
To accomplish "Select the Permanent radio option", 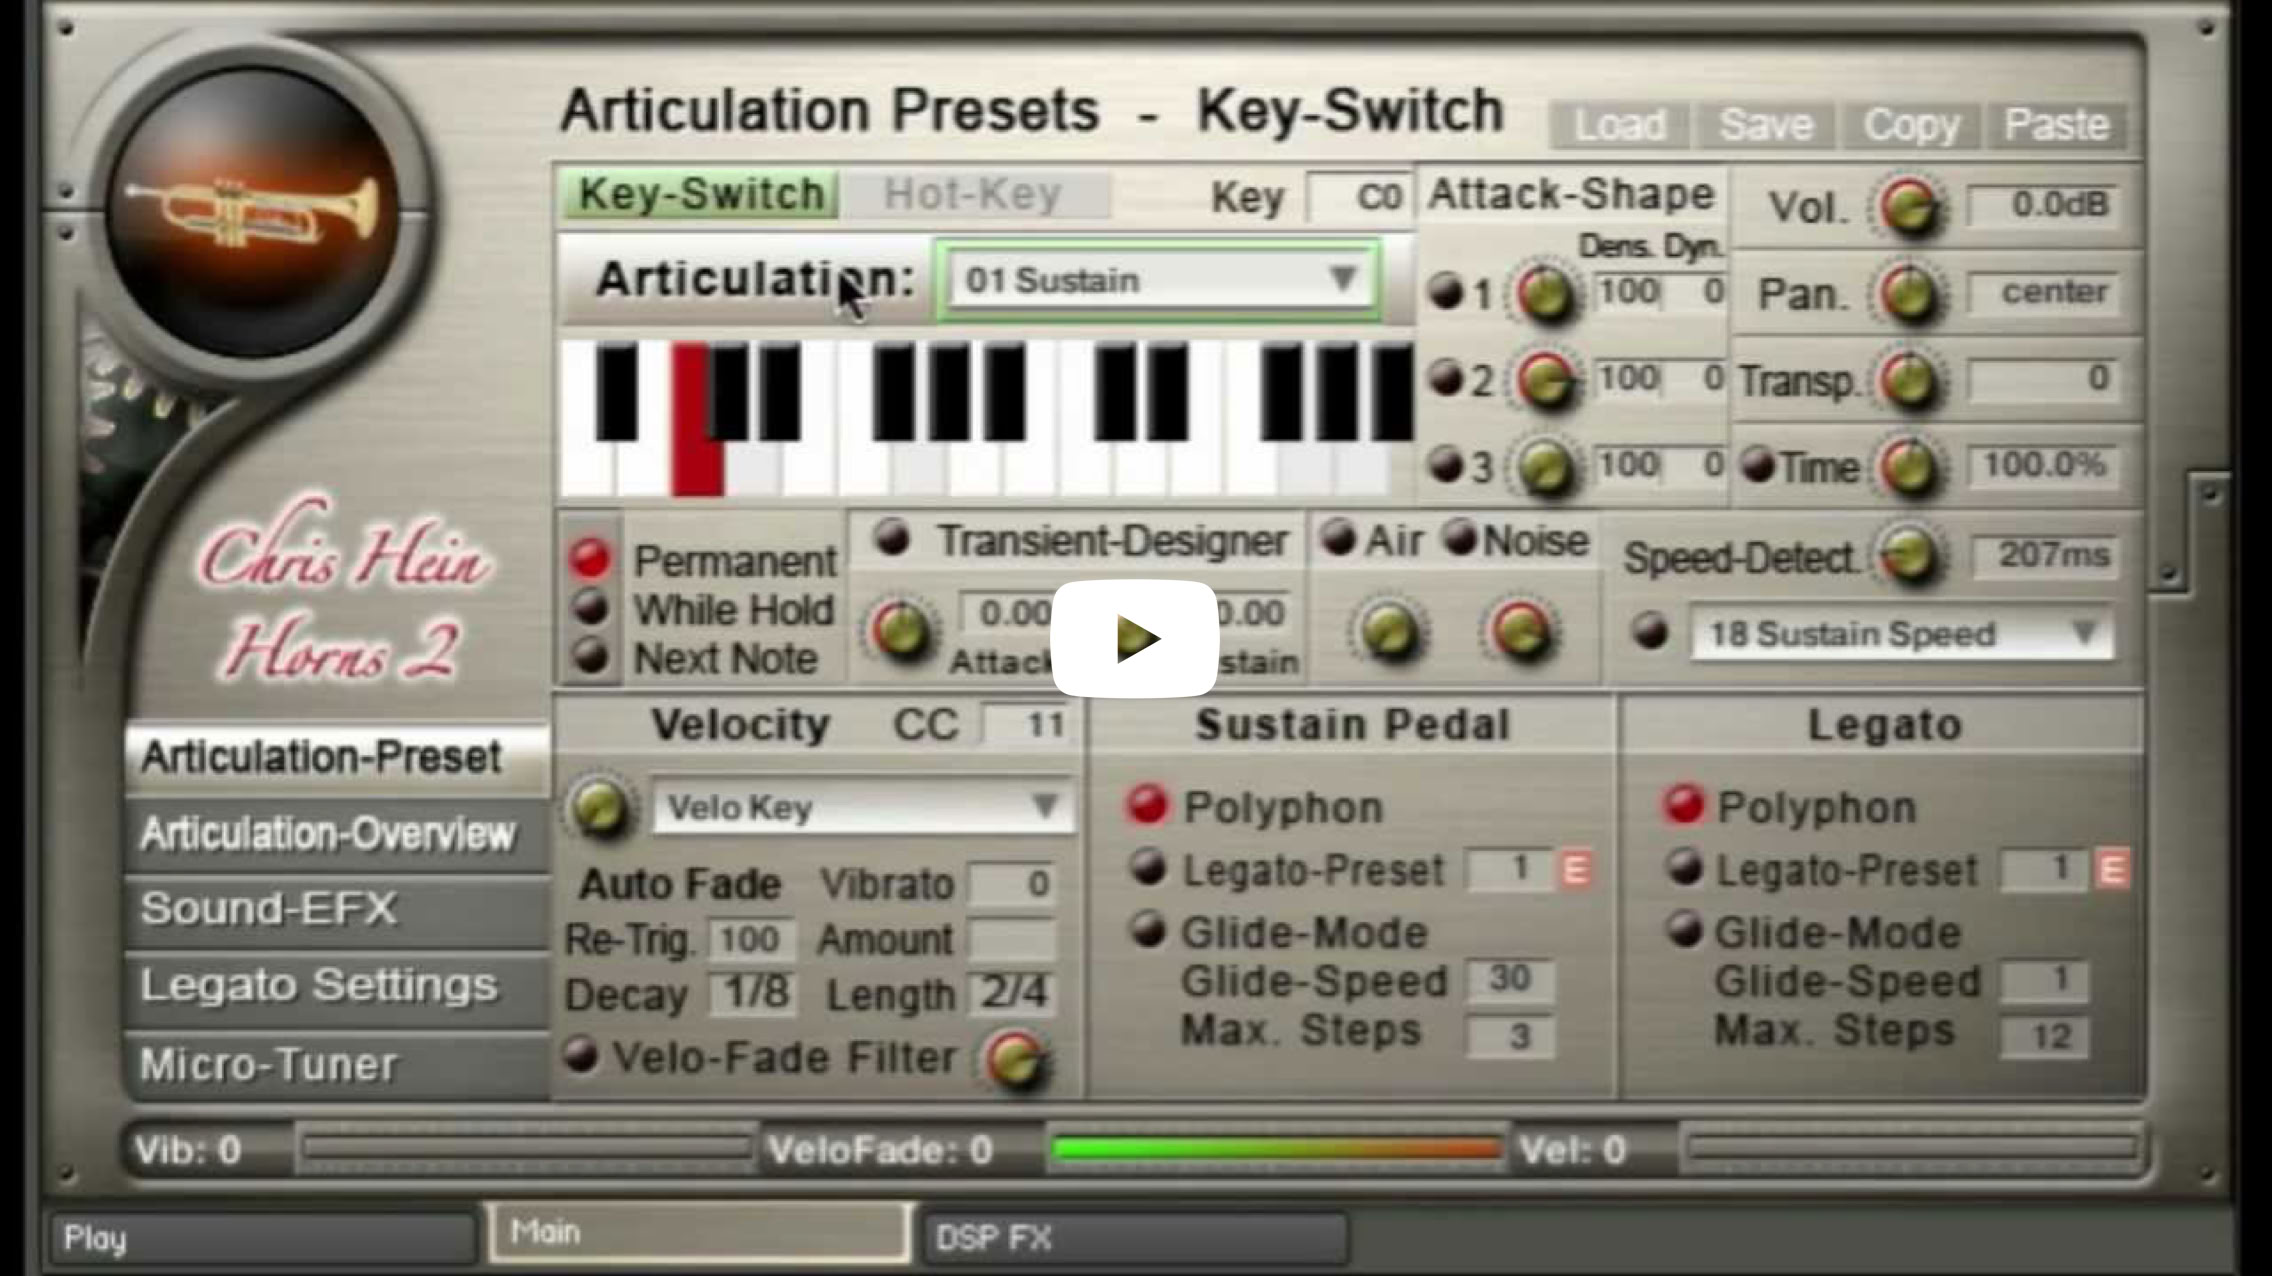I will pos(590,559).
